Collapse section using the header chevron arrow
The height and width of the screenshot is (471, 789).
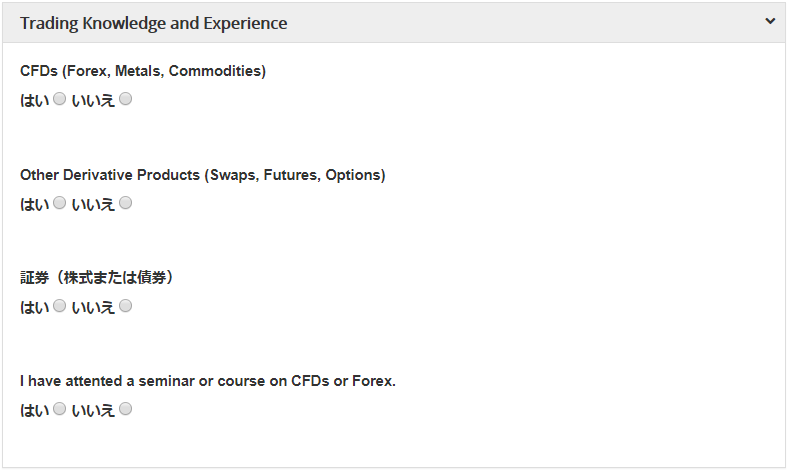click(x=770, y=21)
